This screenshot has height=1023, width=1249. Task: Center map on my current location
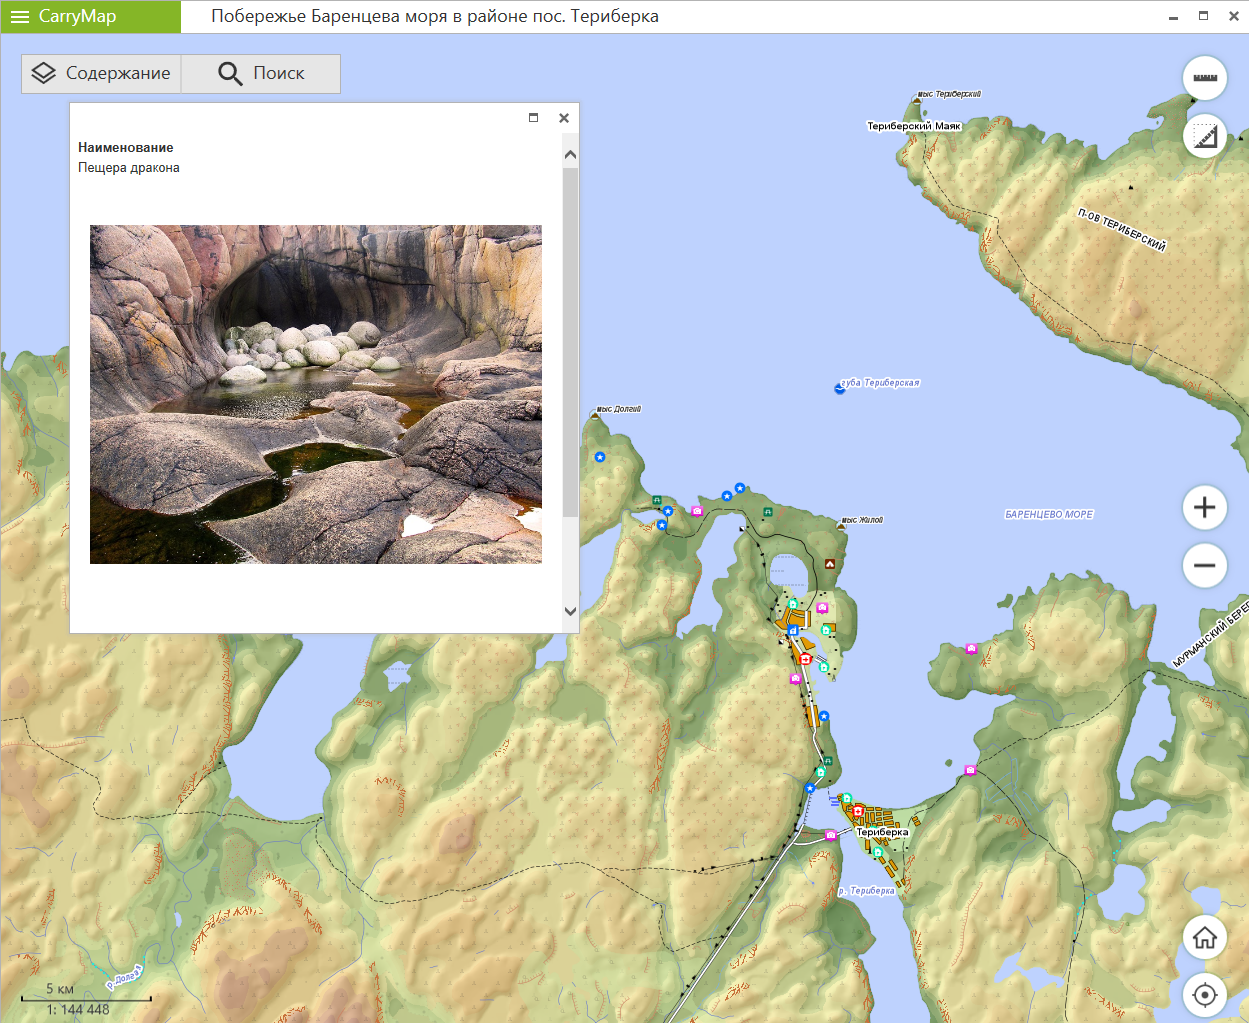click(1205, 995)
